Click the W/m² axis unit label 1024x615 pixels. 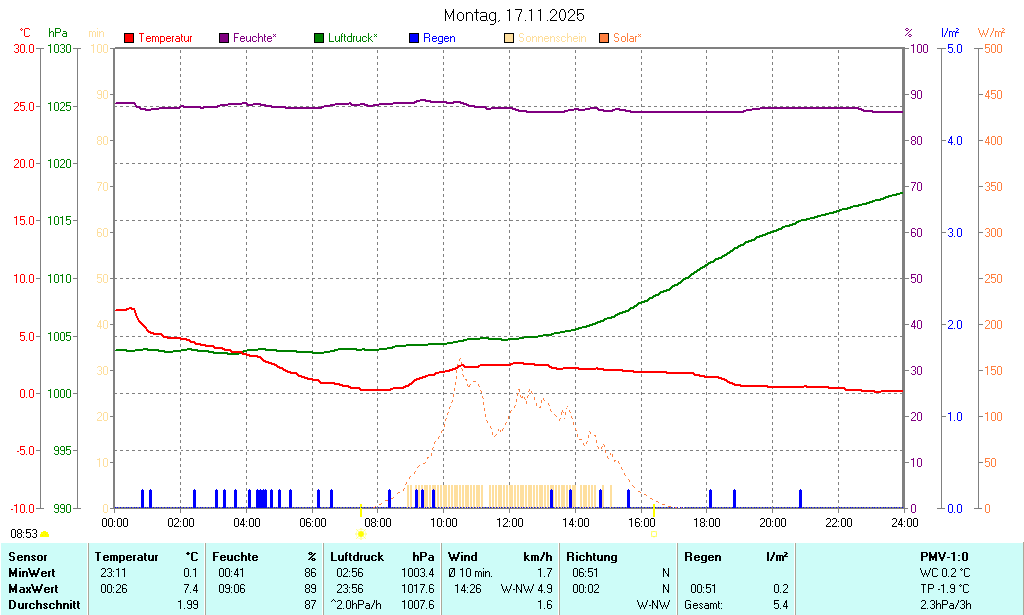(x=991, y=33)
